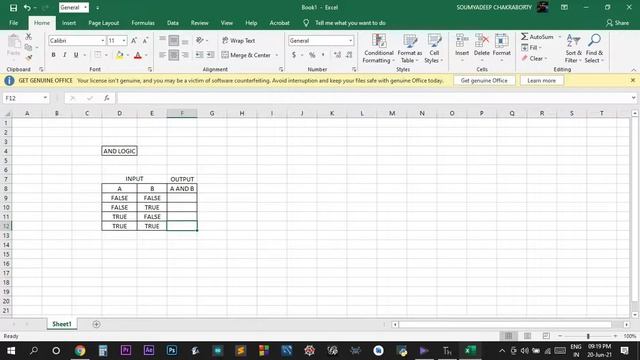
Task: Decrease font size with smaller A
Action: tap(145, 40)
